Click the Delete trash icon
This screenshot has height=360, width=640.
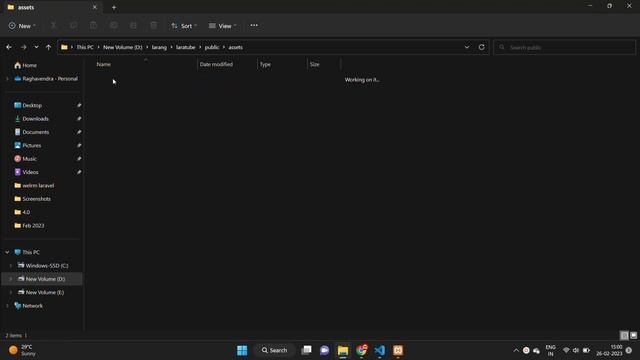click(x=153, y=26)
